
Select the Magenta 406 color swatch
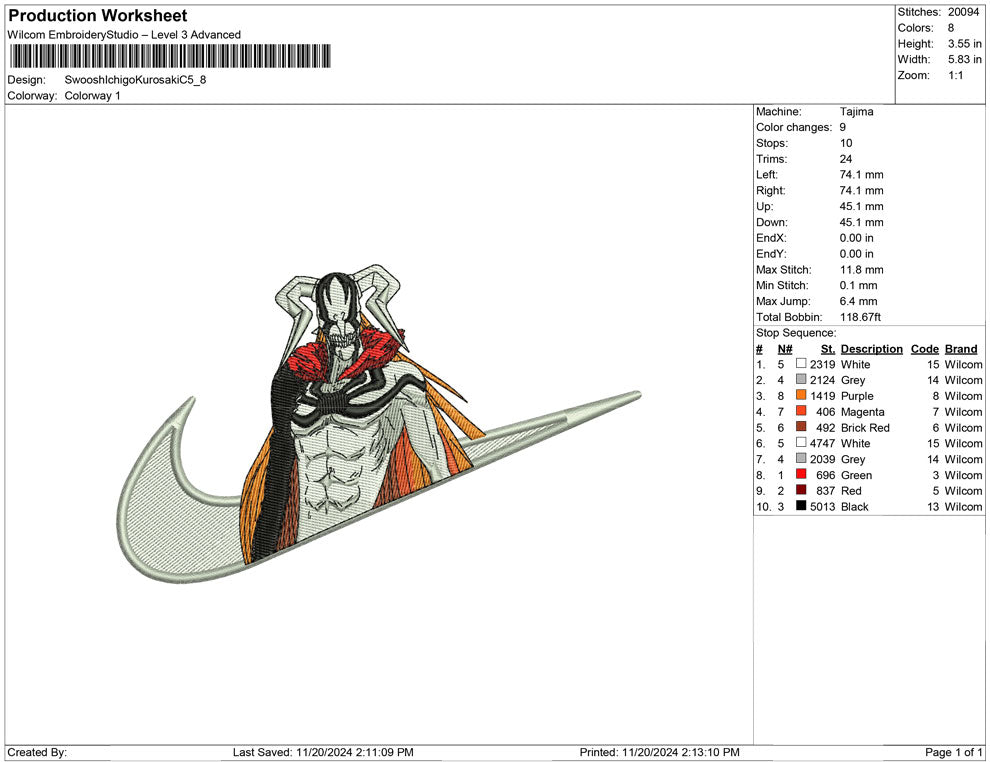801,412
